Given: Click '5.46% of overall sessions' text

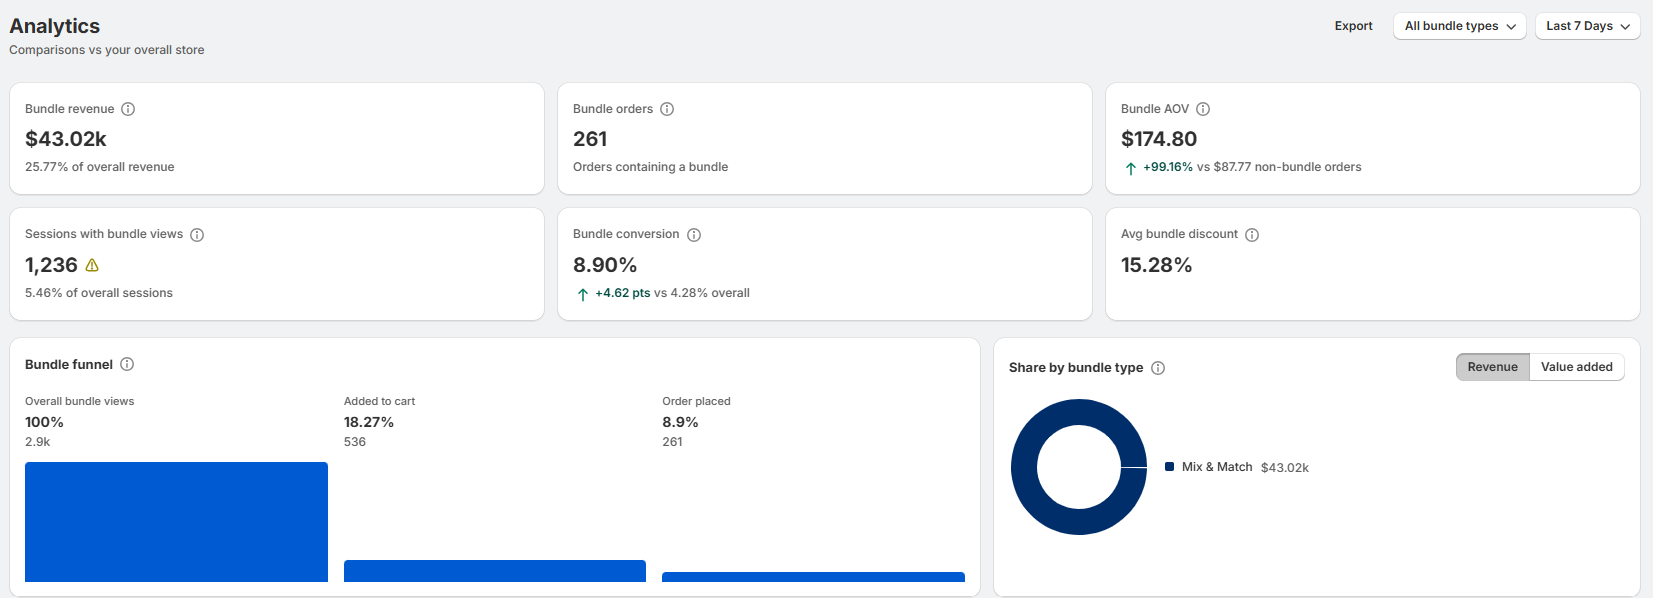Looking at the screenshot, I should 99,293.
